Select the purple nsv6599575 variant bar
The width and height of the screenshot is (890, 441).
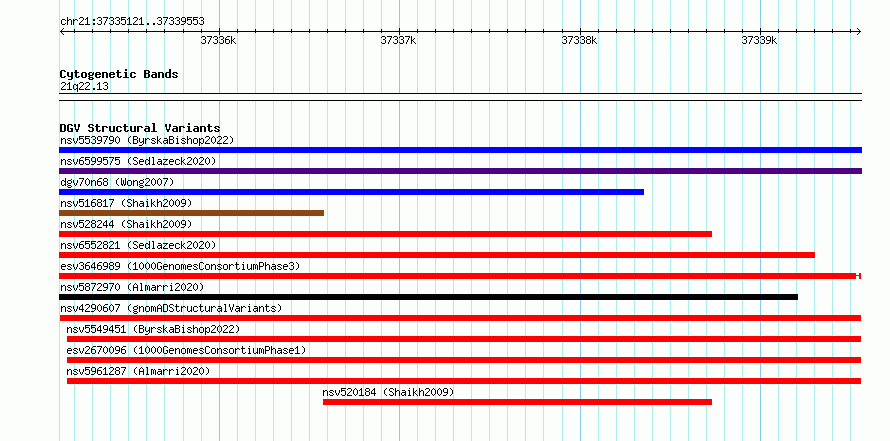point(460,171)
